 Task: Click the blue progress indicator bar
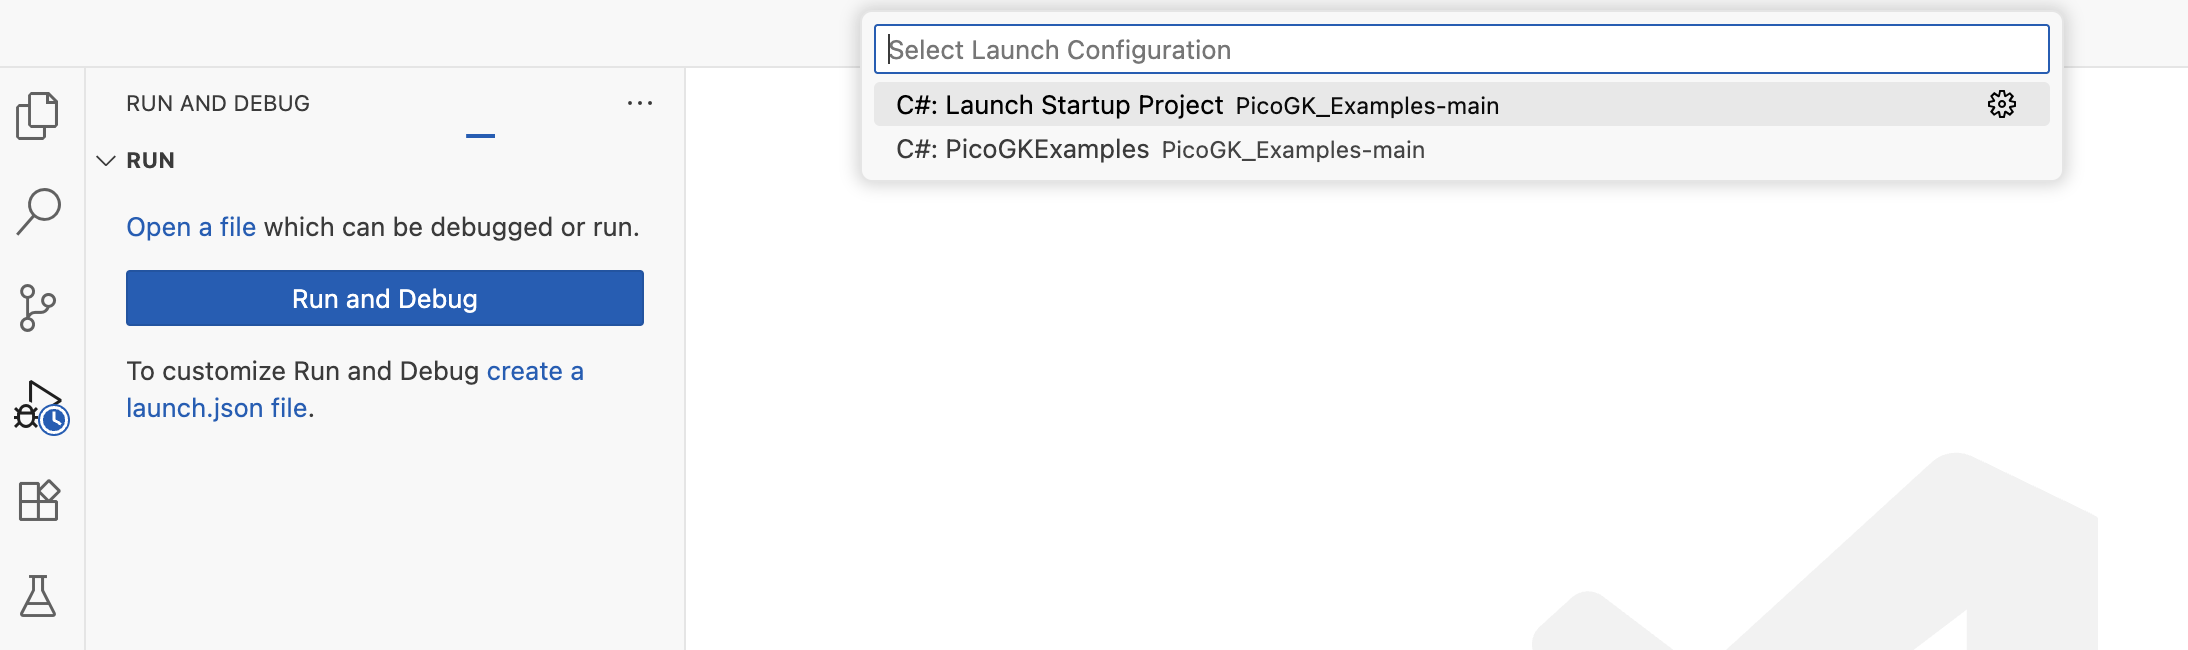[480, 135]
